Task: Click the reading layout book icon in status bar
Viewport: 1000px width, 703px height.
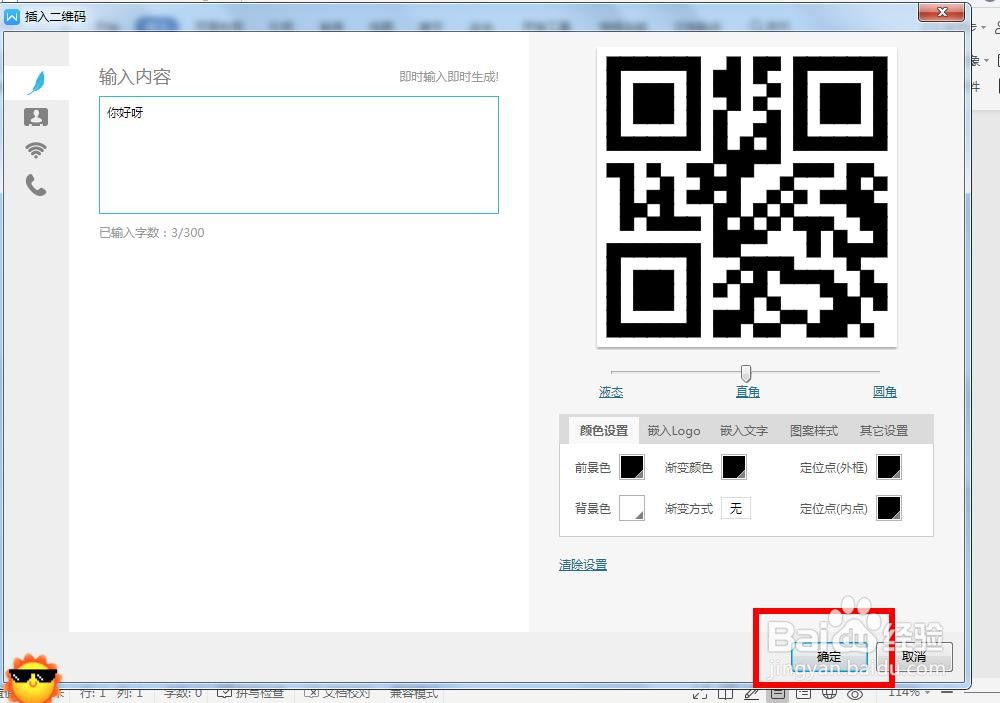Action: pyautogui.click(x=725, y=693)
